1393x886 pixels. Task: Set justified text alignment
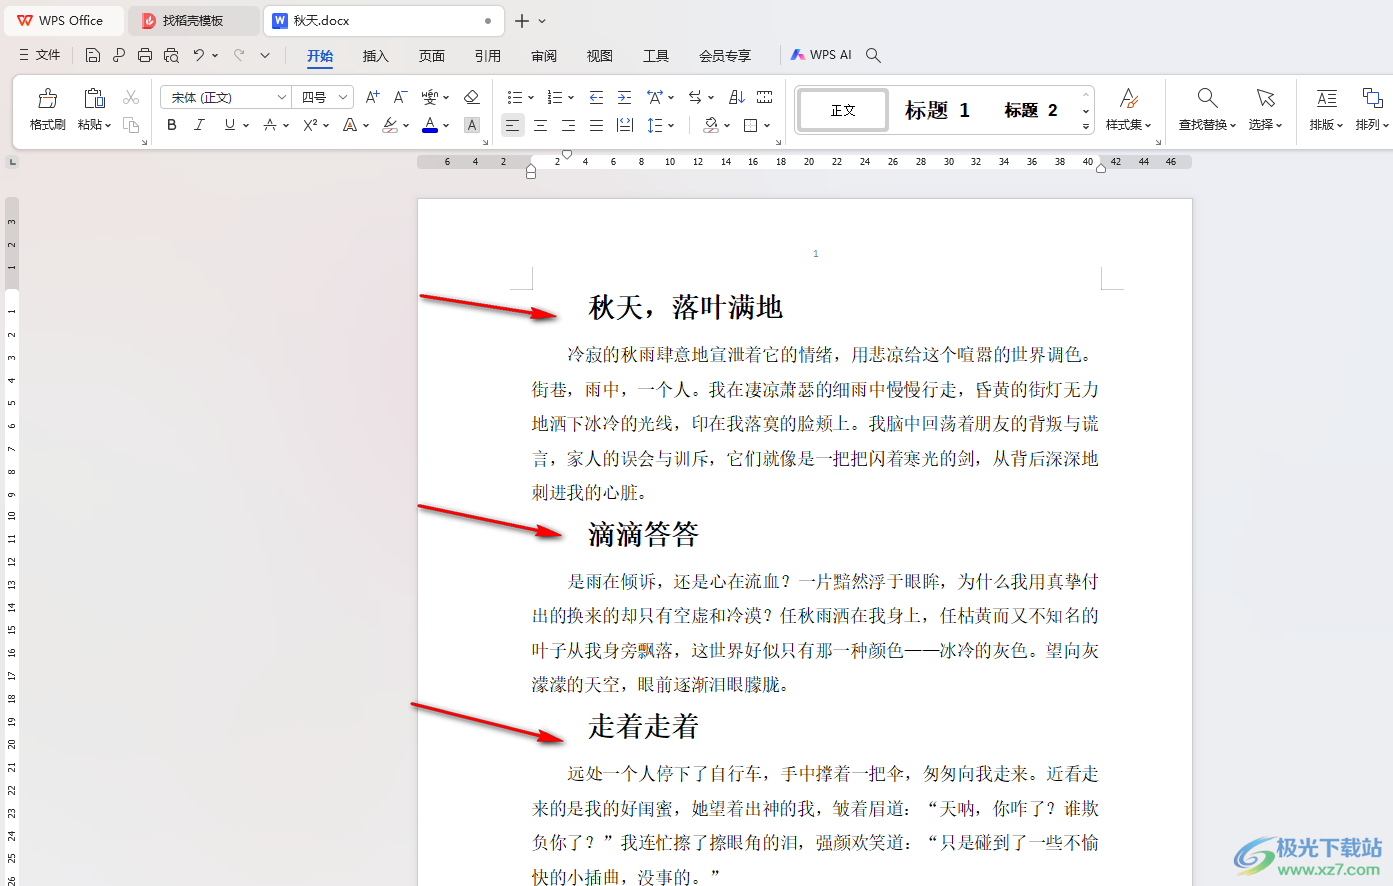pyautogui.click(x=596, y=125)
